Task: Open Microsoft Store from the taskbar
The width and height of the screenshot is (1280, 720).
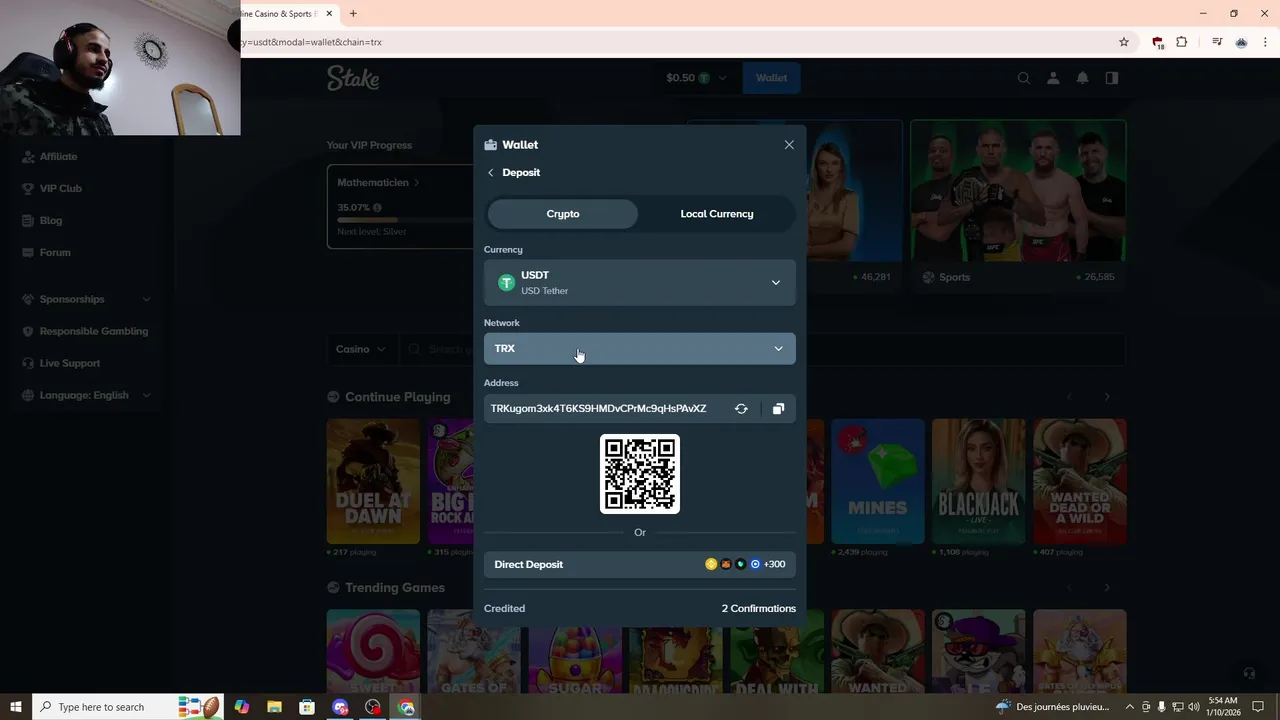Action: (x=307, y=707)
